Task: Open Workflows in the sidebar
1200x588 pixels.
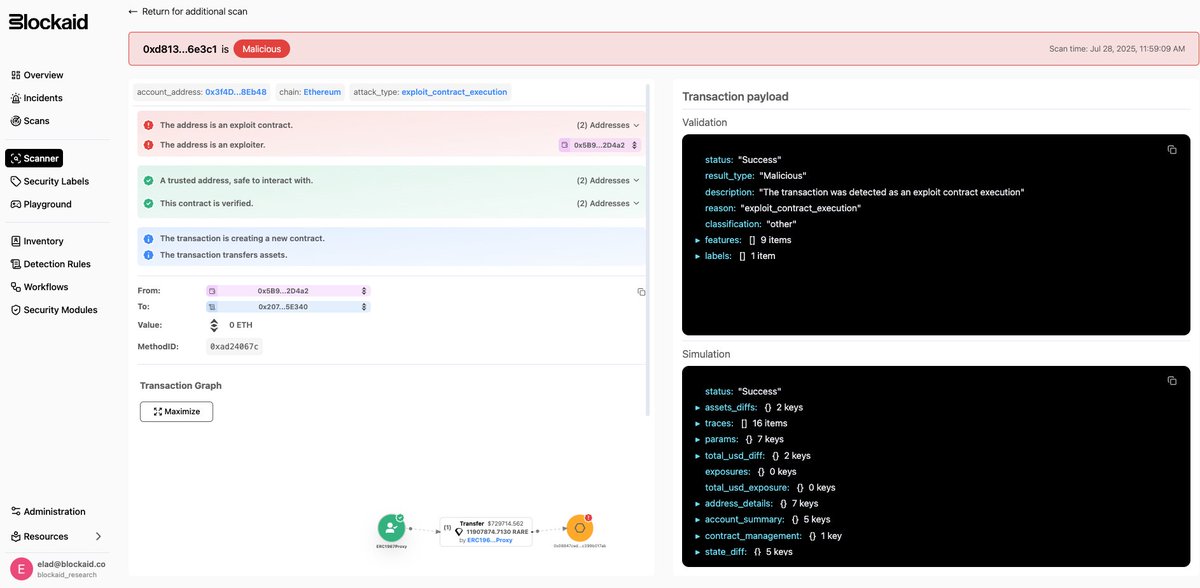Action: 39,287
